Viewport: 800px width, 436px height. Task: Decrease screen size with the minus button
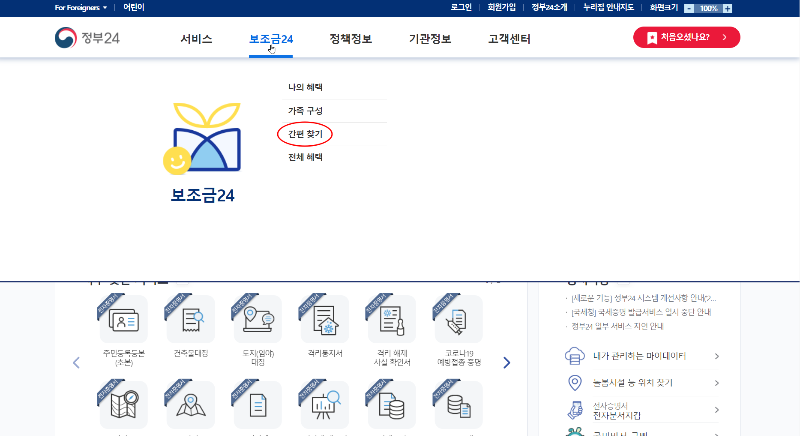click(689, 8)
